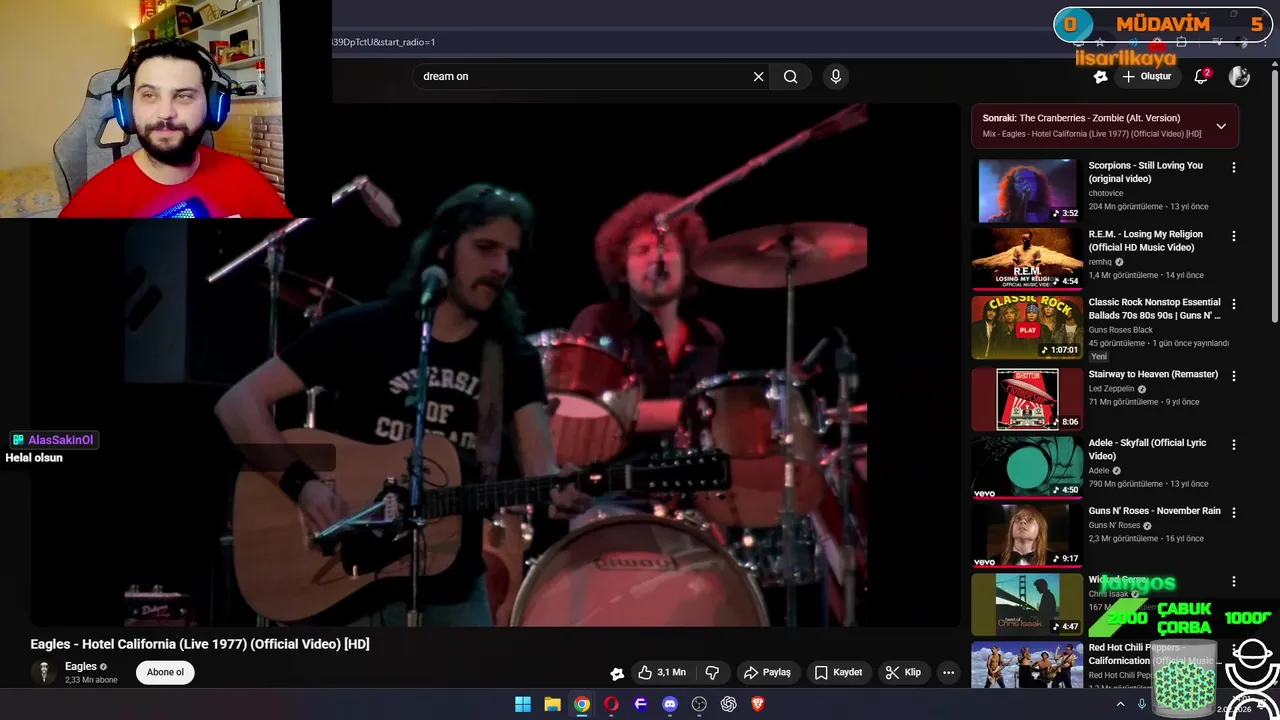1280x720 pixels.
Task: Click the Eagles channel avatar
Action: click(x=43, y=672)
